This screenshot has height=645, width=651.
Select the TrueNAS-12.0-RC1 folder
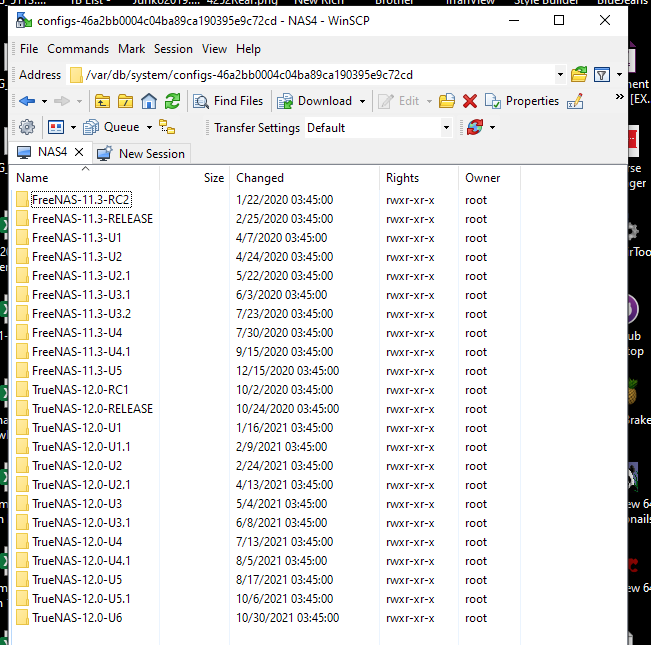80,390
